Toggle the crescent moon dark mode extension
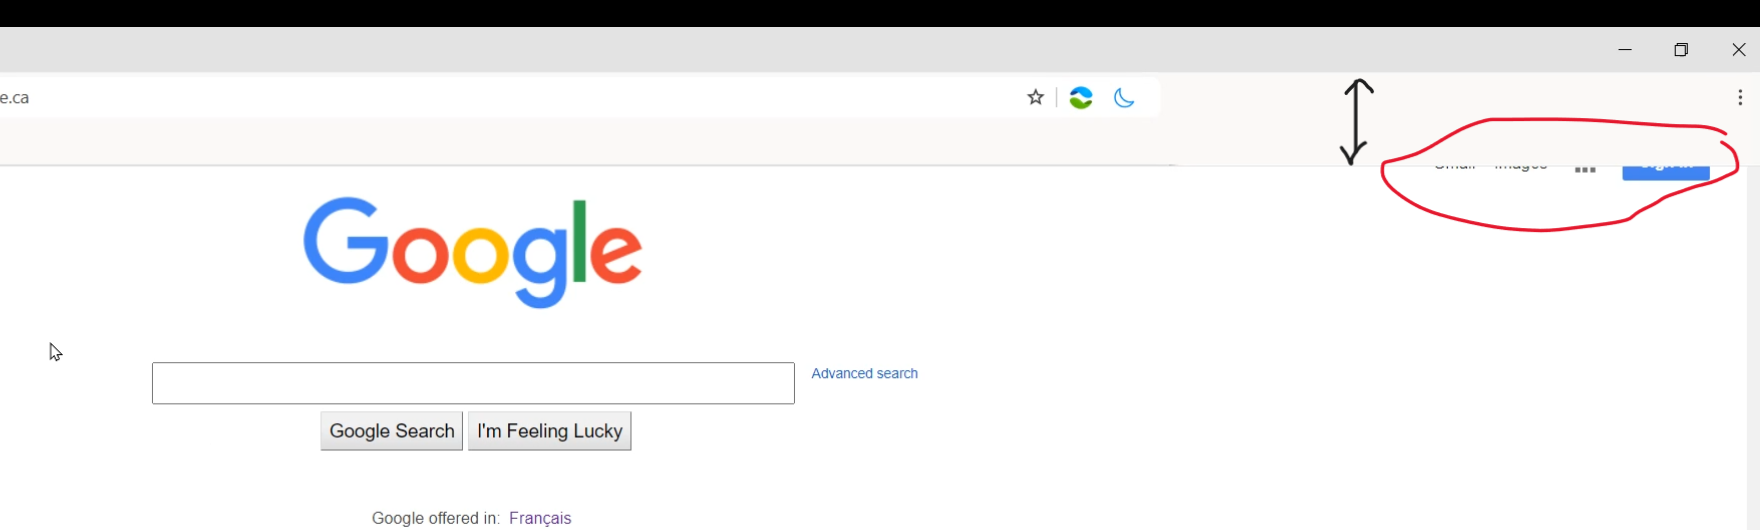 coord(1124,98)
